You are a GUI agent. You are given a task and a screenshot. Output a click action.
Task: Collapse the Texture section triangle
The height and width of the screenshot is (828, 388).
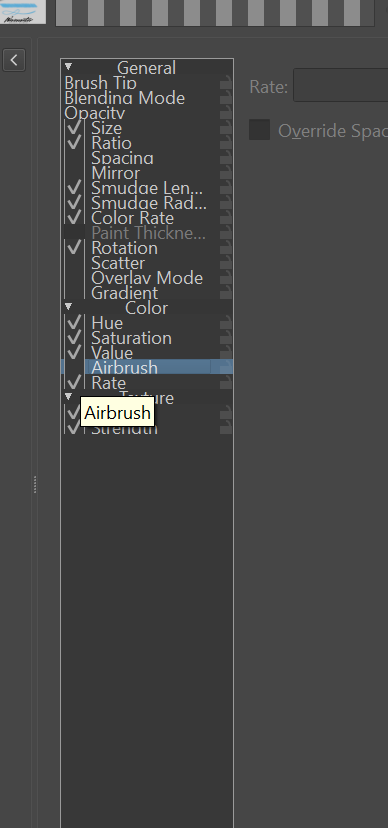click(68, 396)
